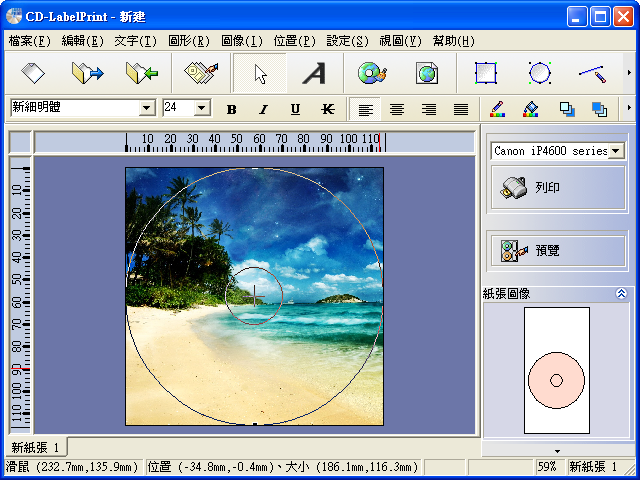Open the 文字(T) menu
Screen dimensions: 640x480
(x=136, y=41)
